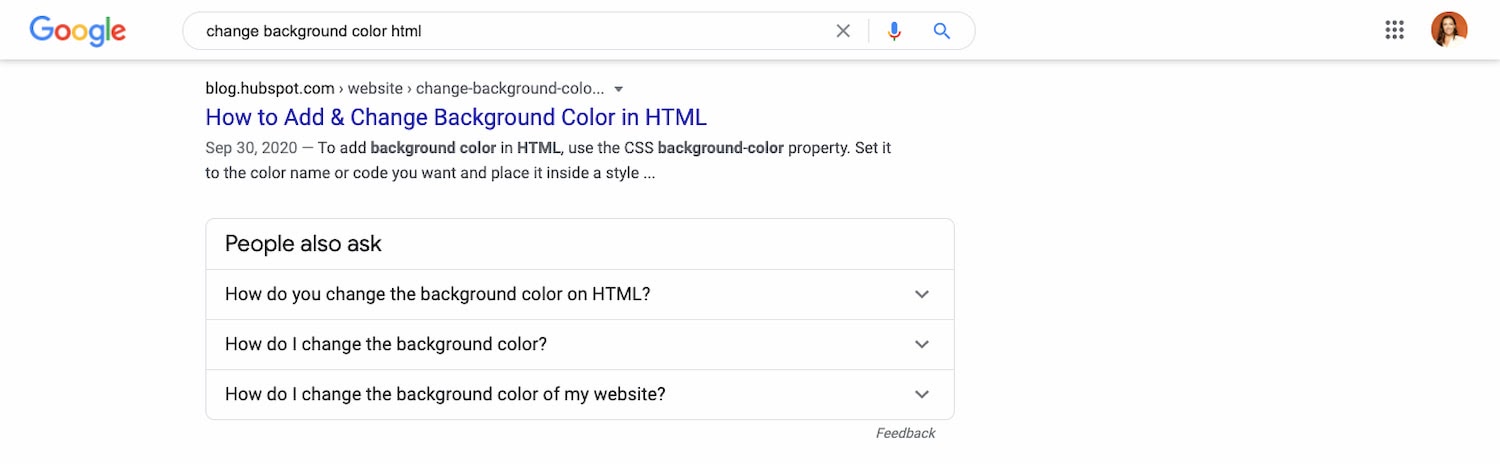Expand chevron for "How do I change the background color?"

click(x=922, y=345)
